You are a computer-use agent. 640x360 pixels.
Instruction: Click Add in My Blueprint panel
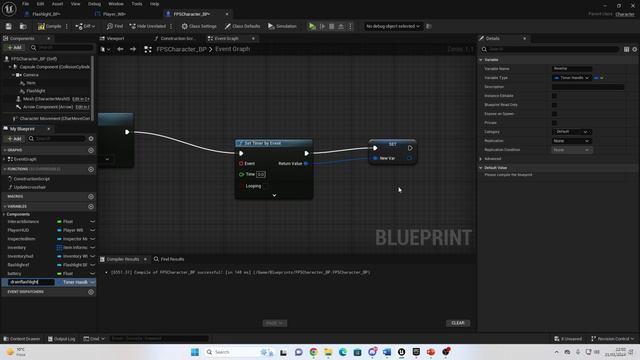click(x=15, y=139)
